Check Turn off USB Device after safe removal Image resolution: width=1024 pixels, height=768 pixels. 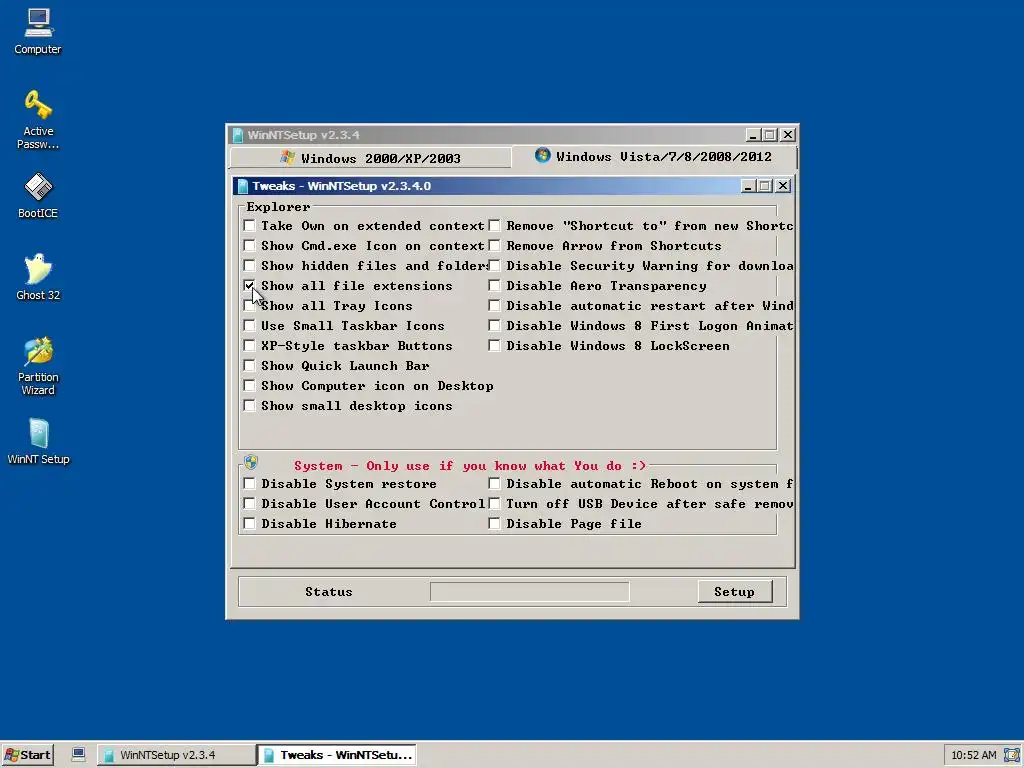point(494,504)
